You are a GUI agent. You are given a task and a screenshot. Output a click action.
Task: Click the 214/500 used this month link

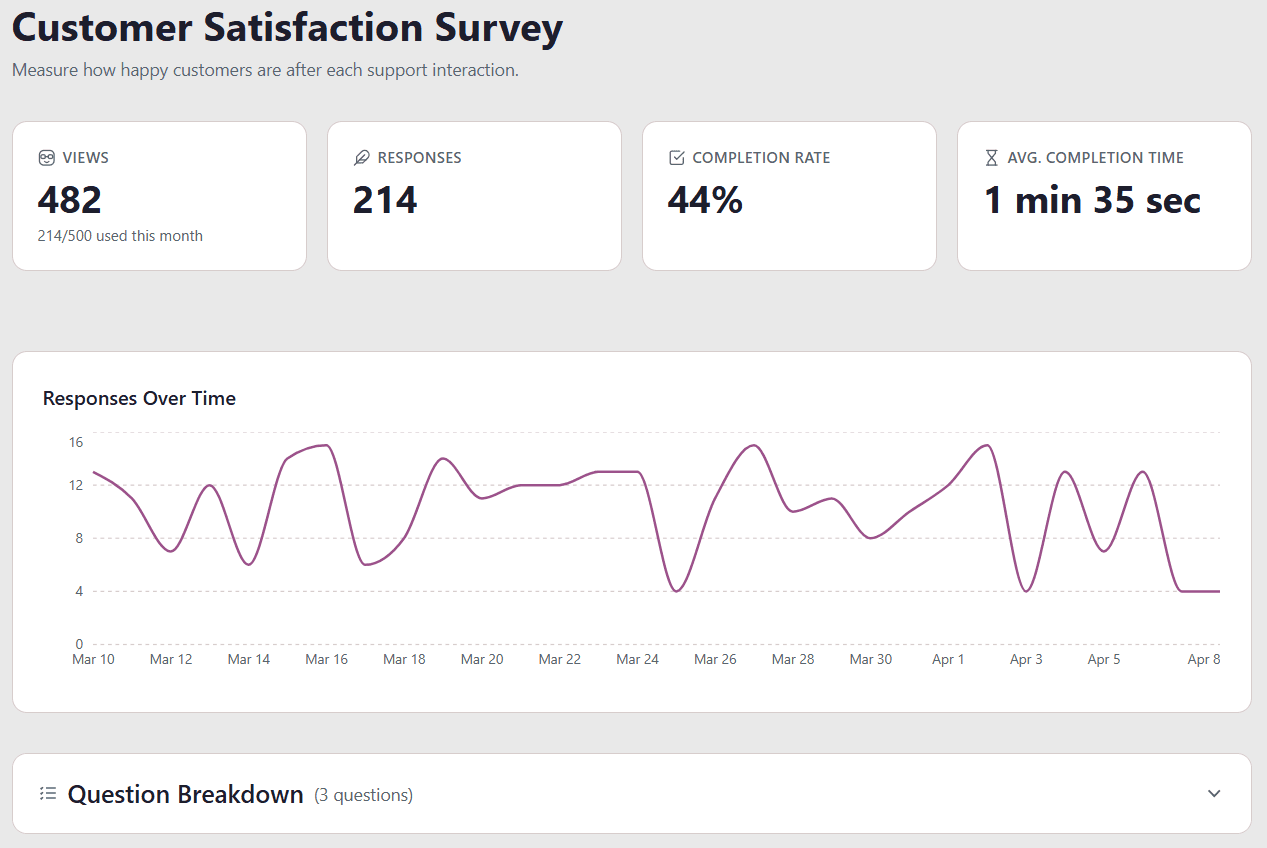pyautogui.click(x=120, y=235)
